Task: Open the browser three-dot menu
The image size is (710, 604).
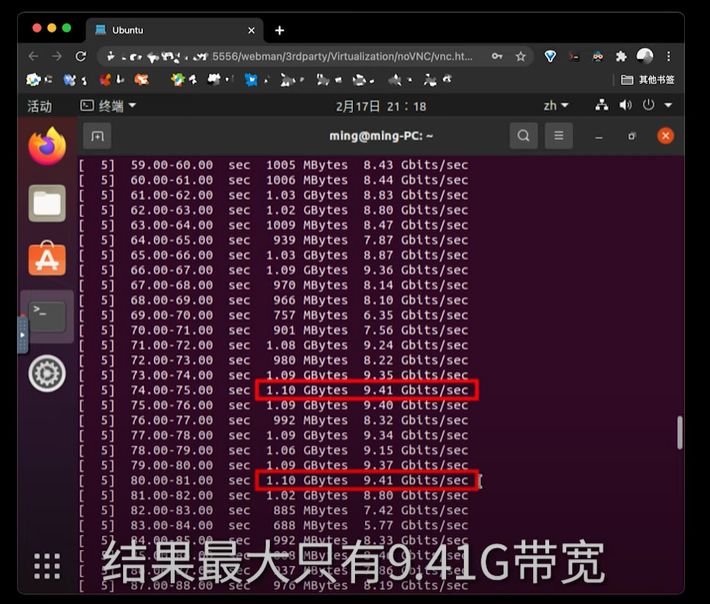Action: pos(668,57)
